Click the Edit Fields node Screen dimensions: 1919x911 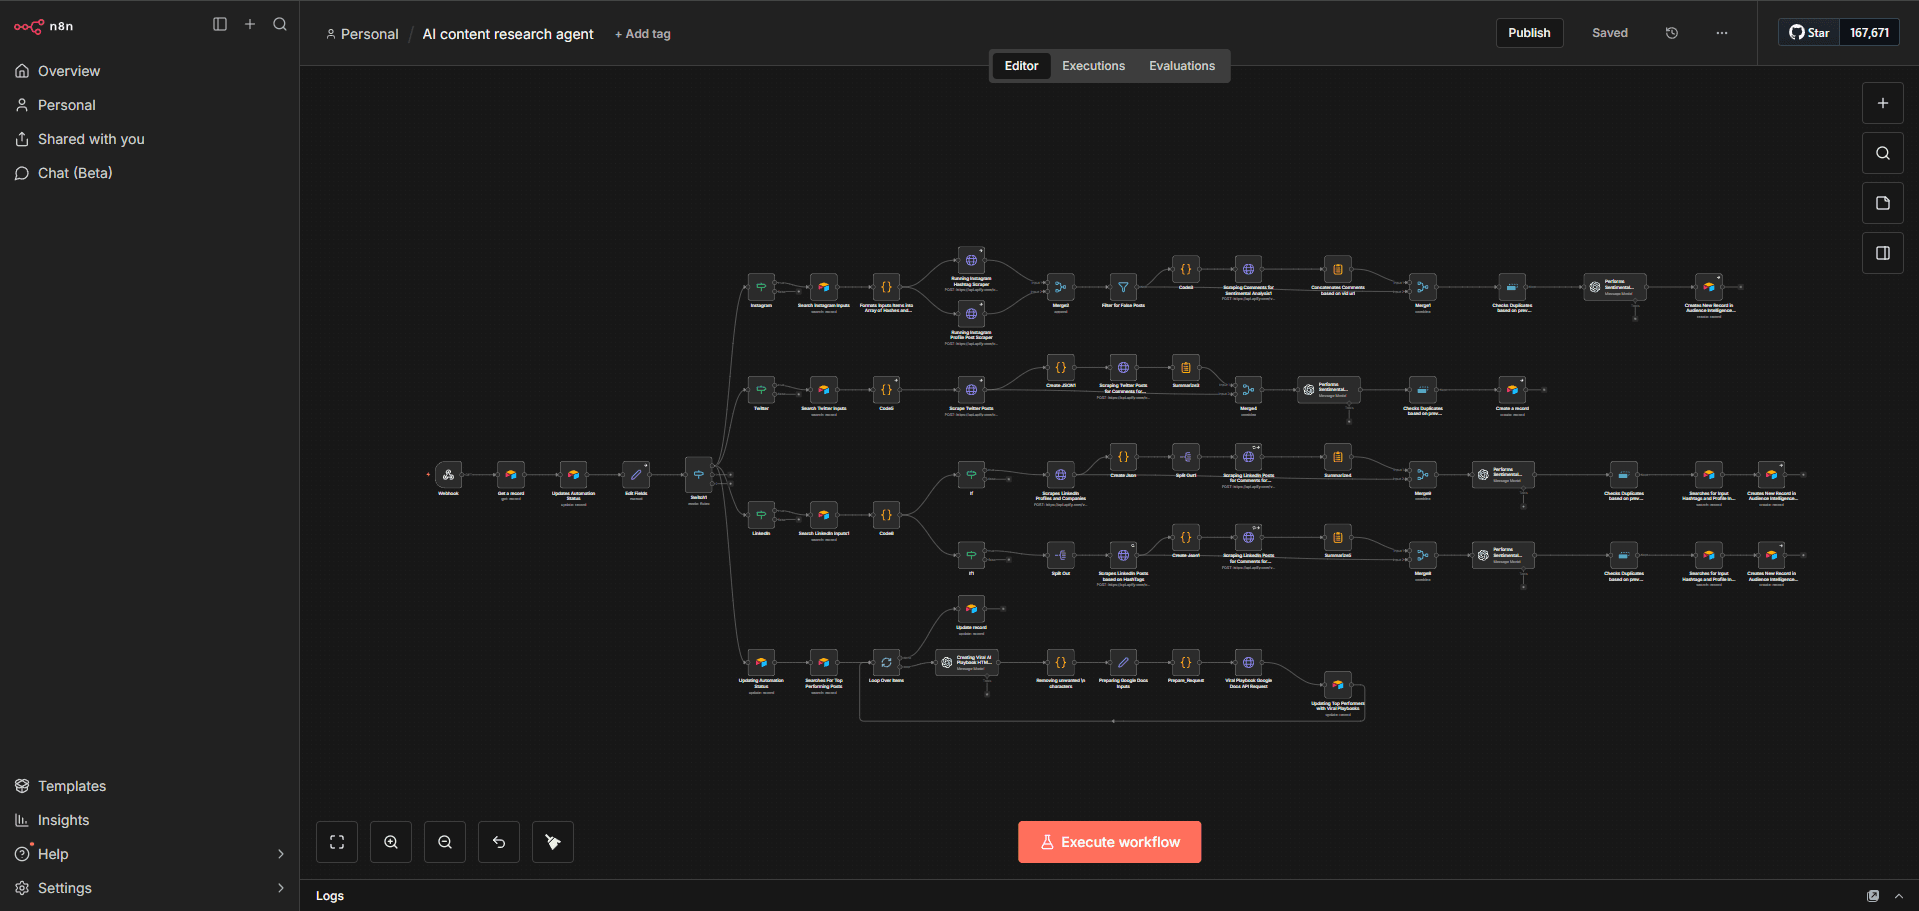[x=635, y=476]
